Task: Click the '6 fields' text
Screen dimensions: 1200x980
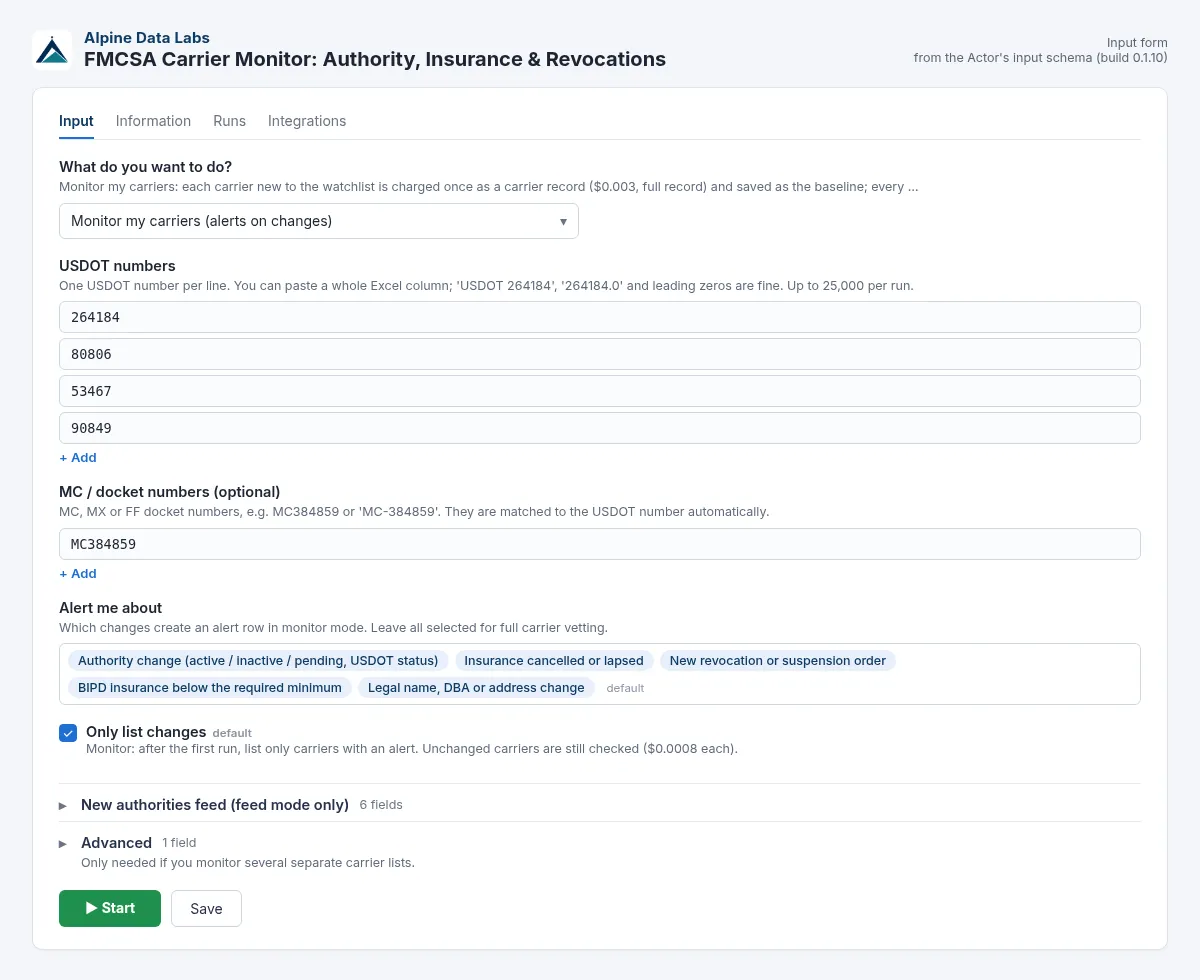Action: pos(381,805)
